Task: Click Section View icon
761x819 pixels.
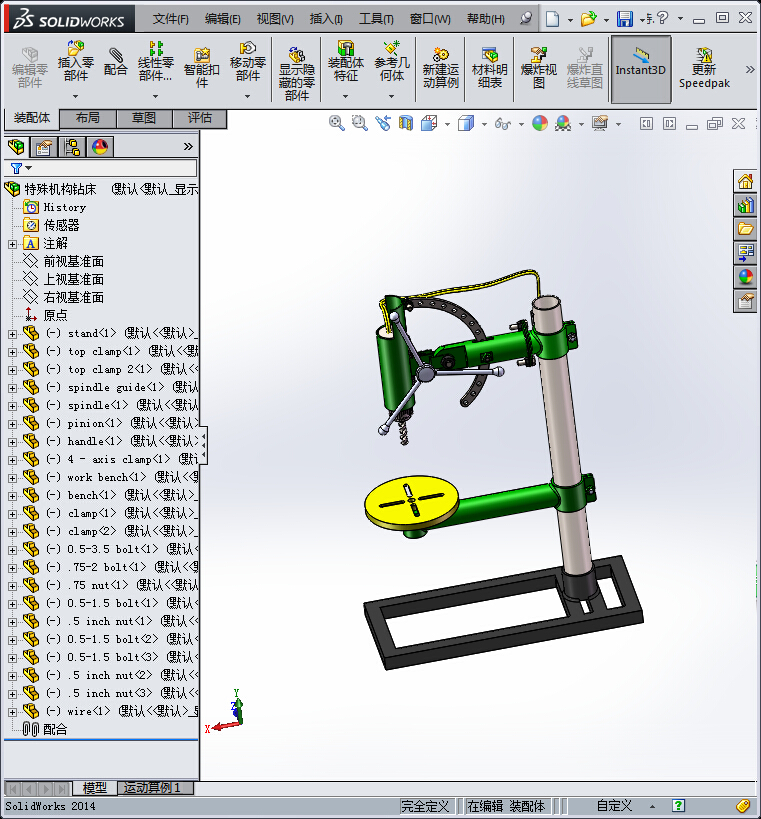Action: click(406, 123)
